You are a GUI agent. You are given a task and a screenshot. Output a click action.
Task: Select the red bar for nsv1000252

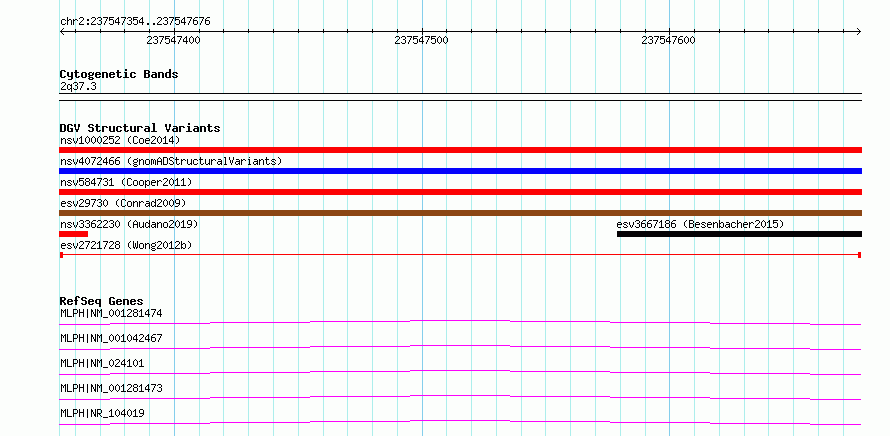coord(460,150)
